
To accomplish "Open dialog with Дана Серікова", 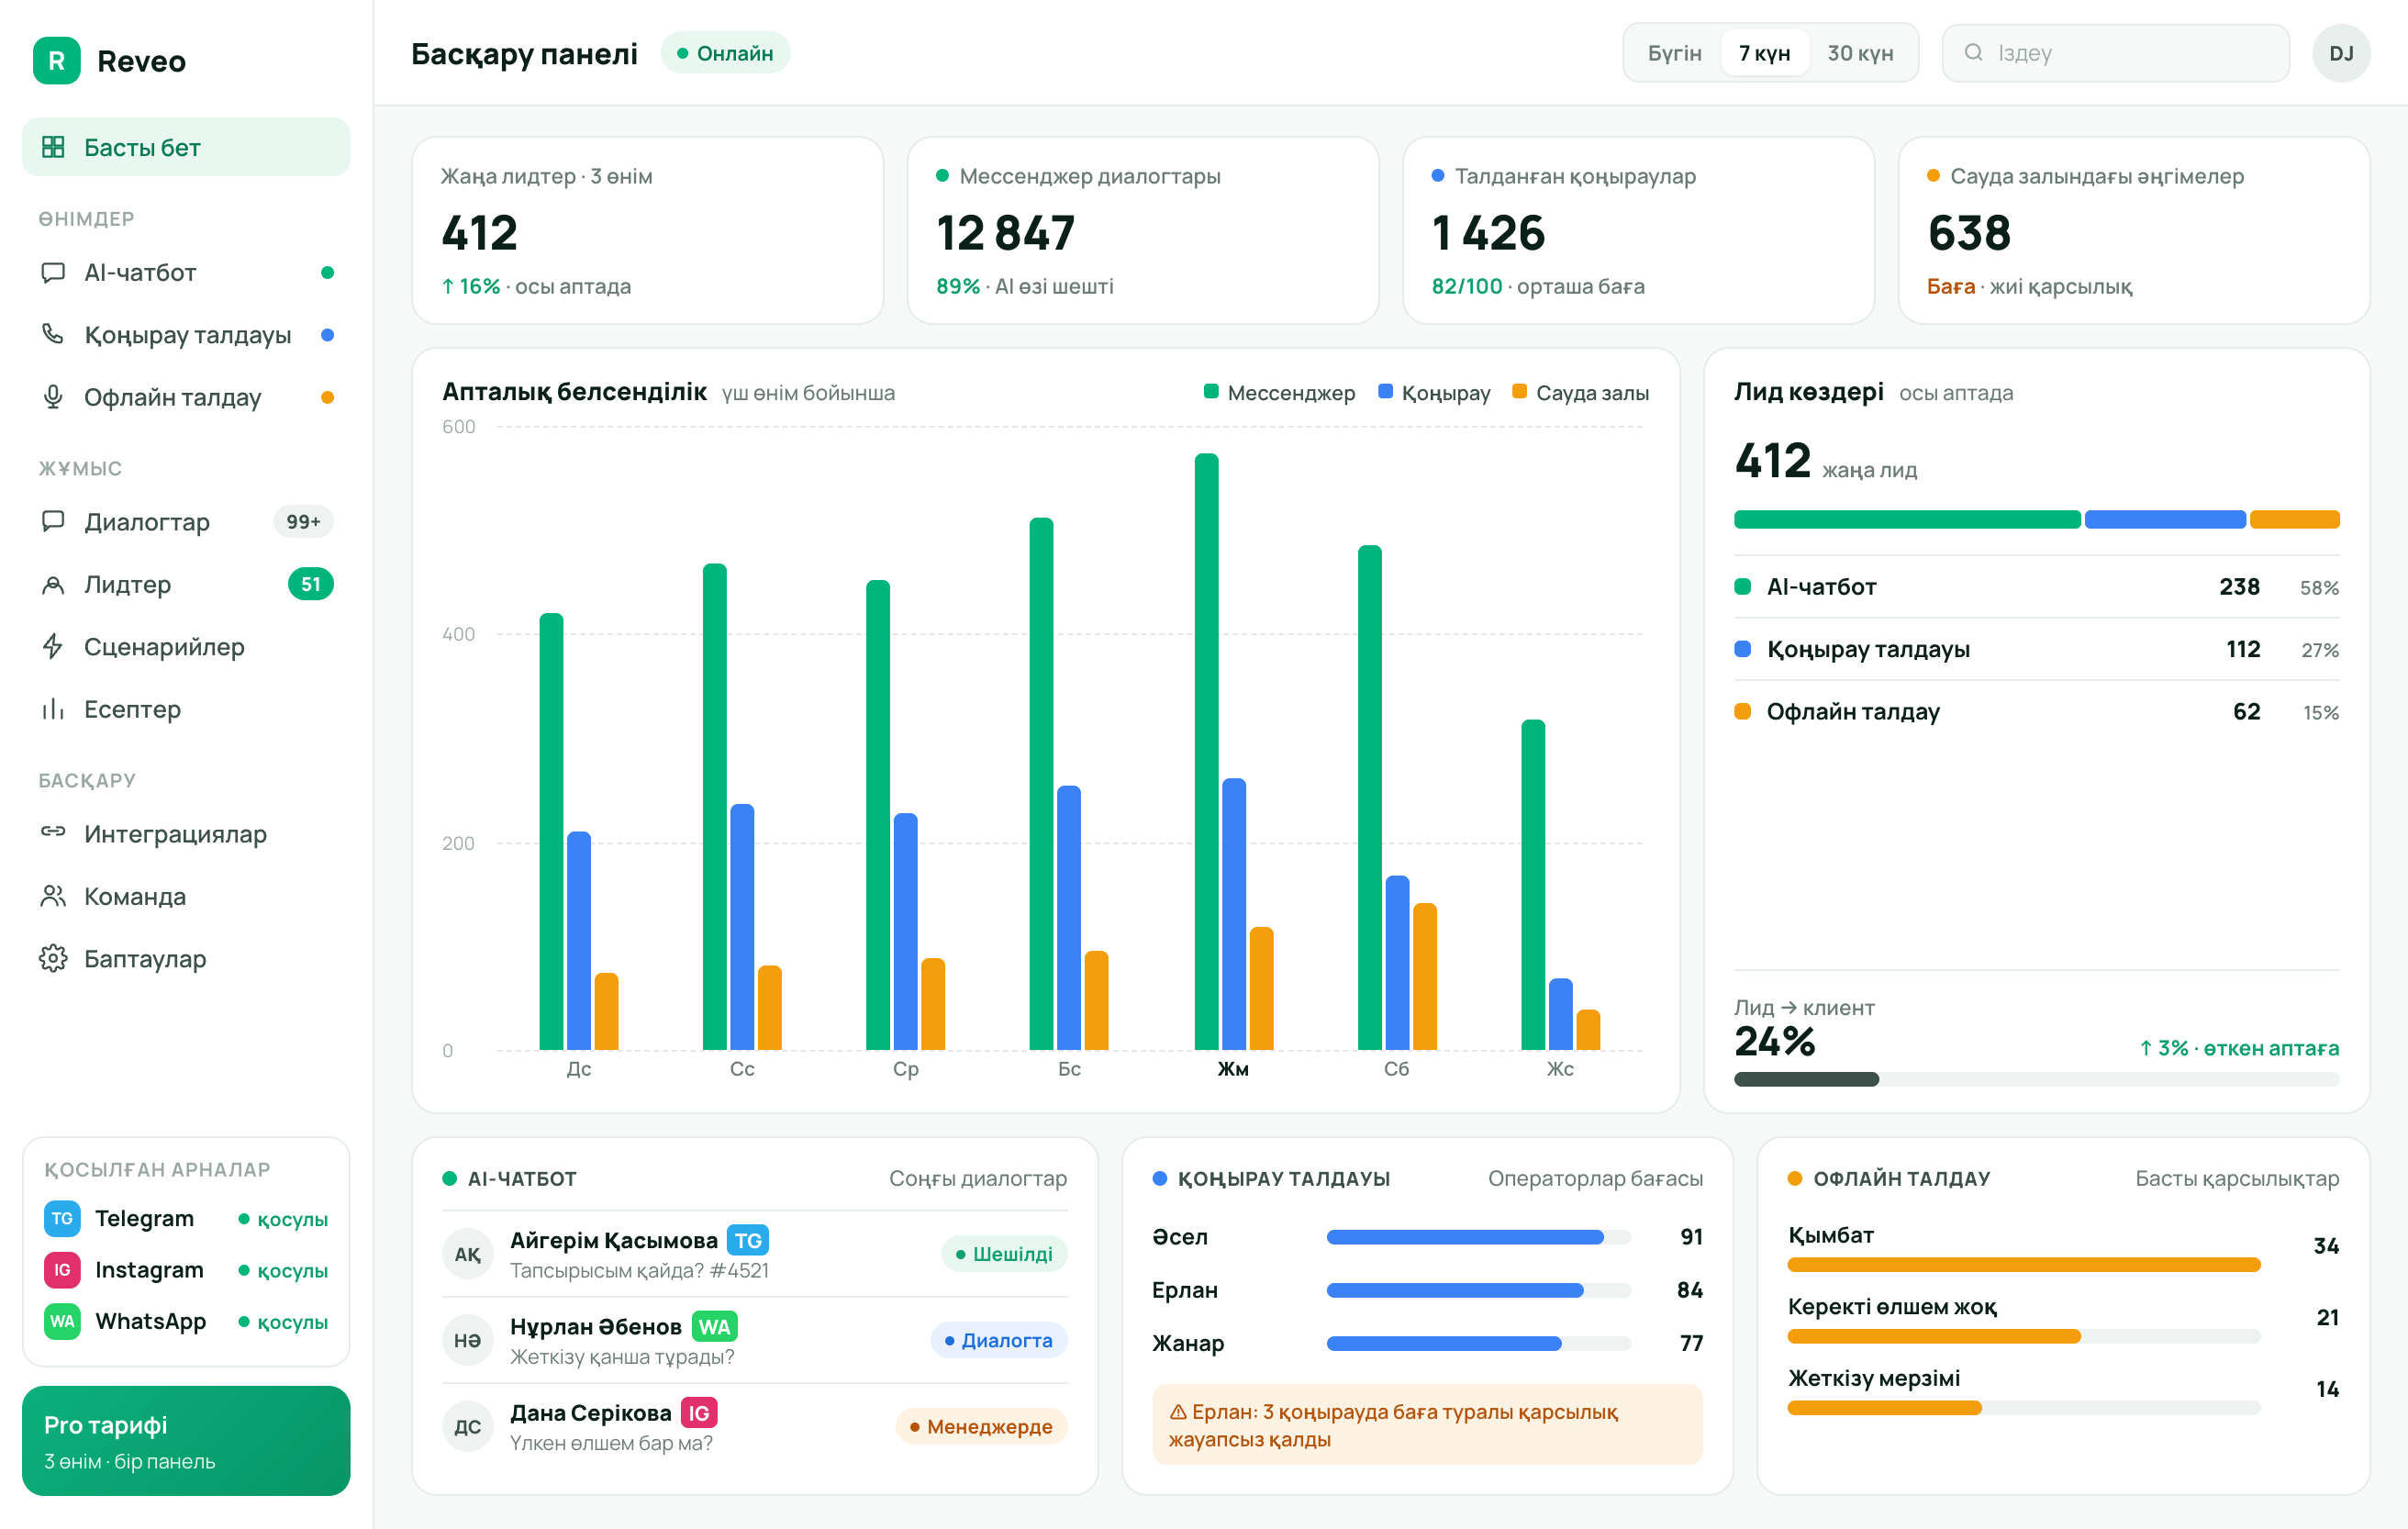I will 754,1427.
